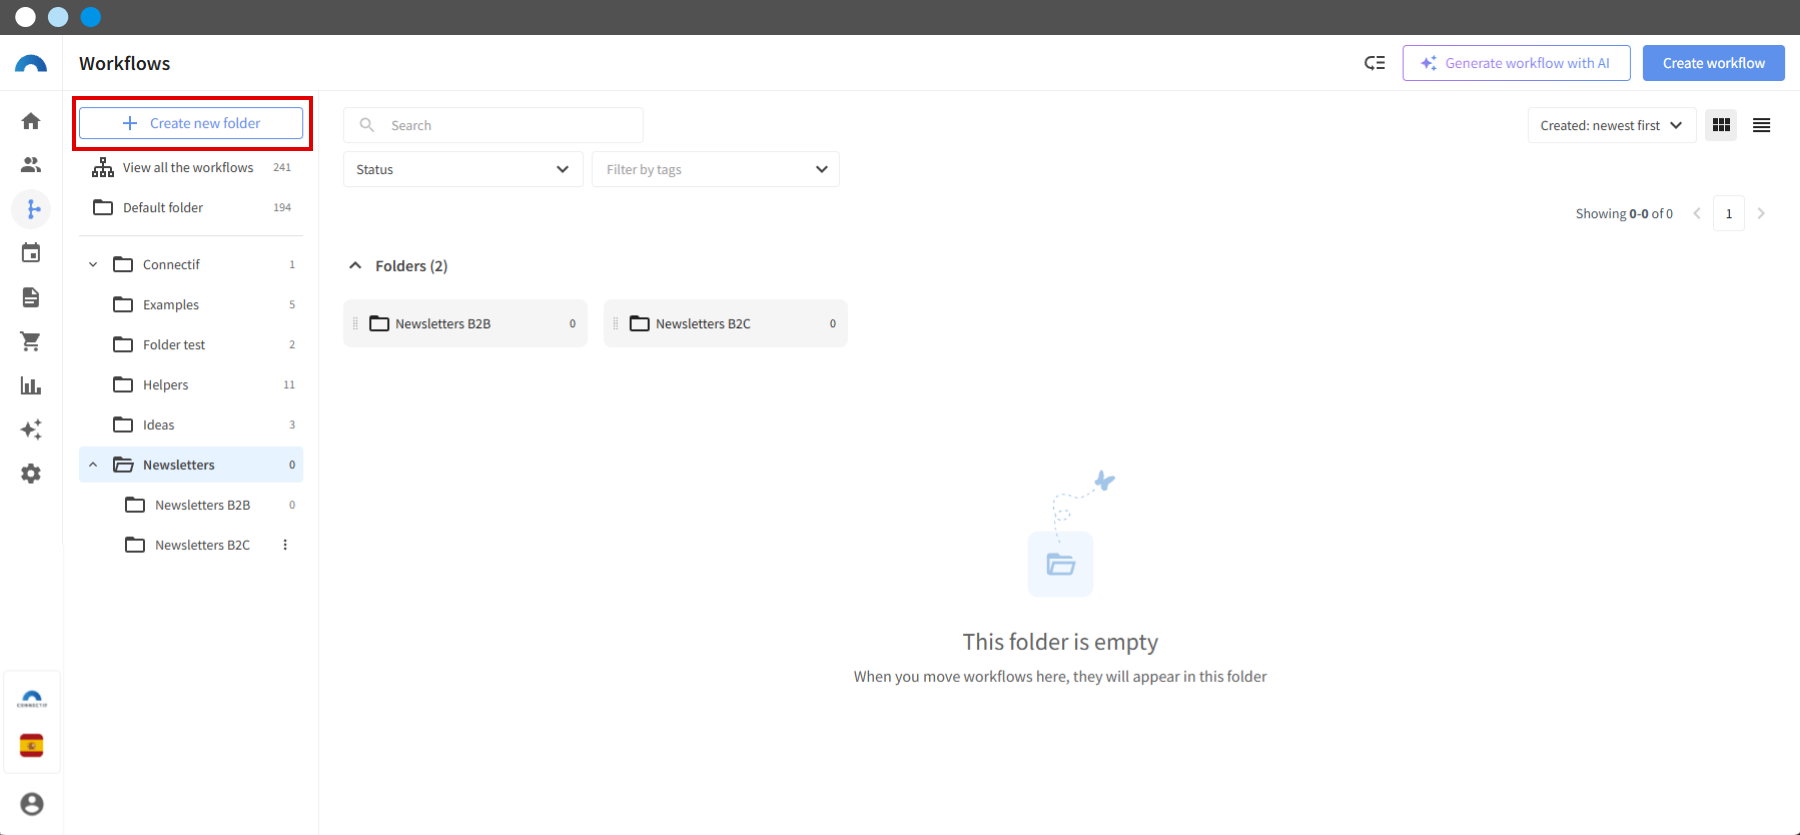Open the Default folder
Image resolution: width=1800 pixels, height=835 pixels.
[x=191, y=208]
